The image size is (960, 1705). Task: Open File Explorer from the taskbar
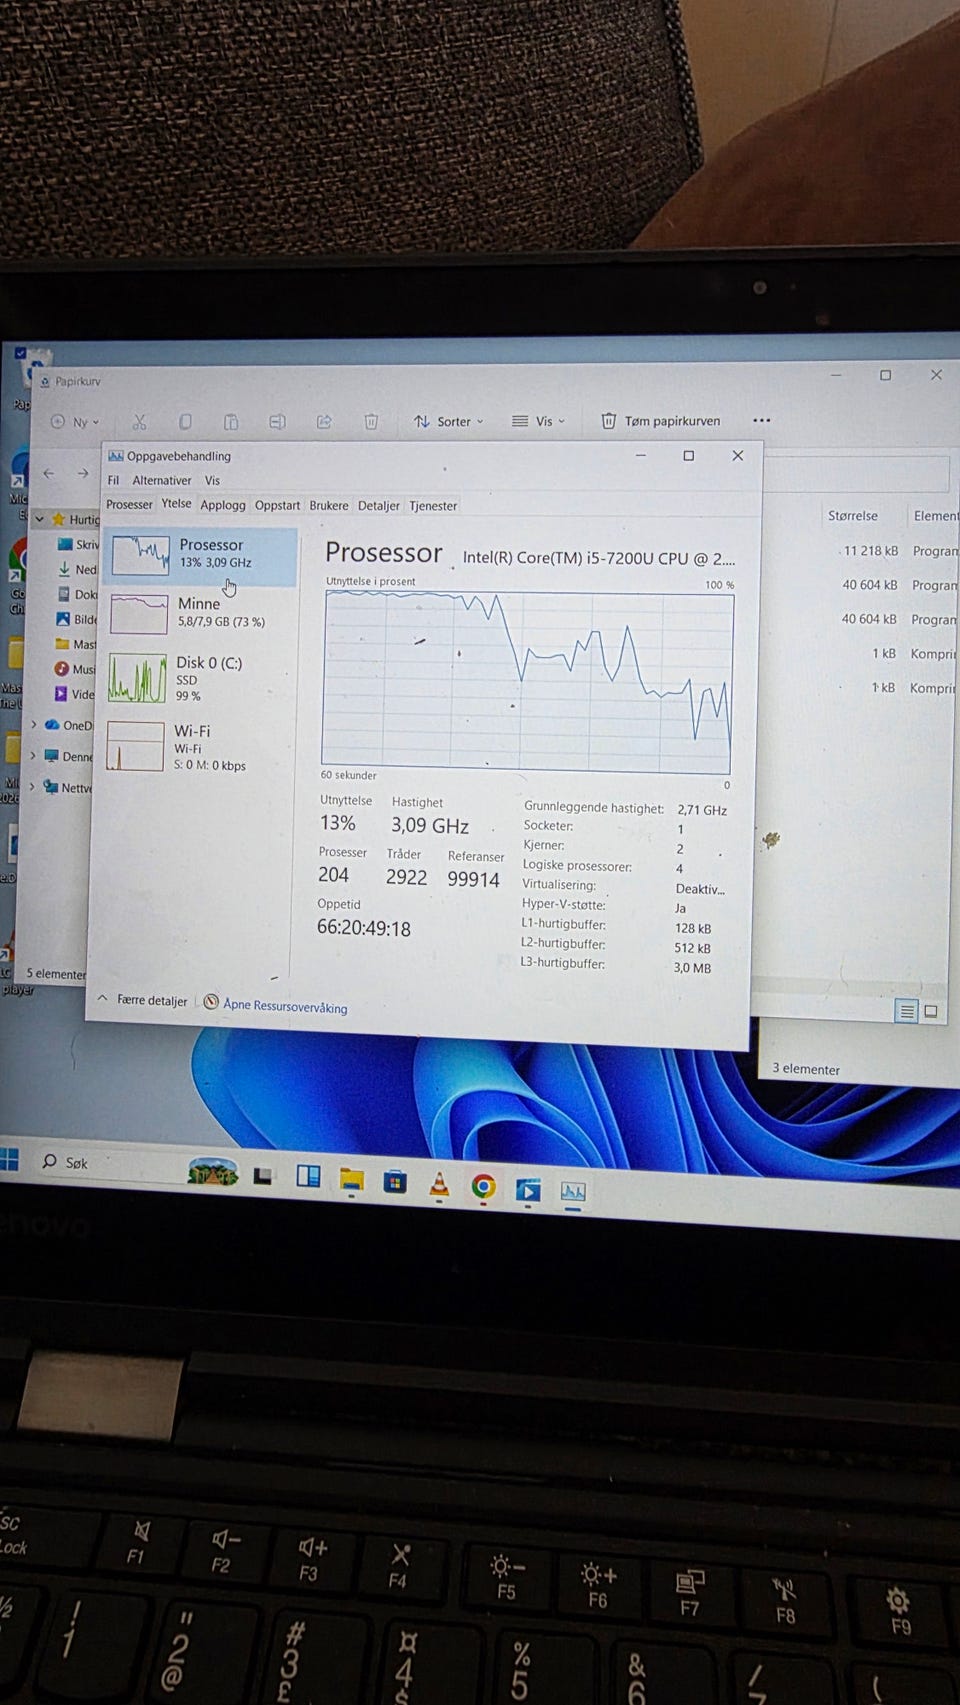[x=351, y=1181]
